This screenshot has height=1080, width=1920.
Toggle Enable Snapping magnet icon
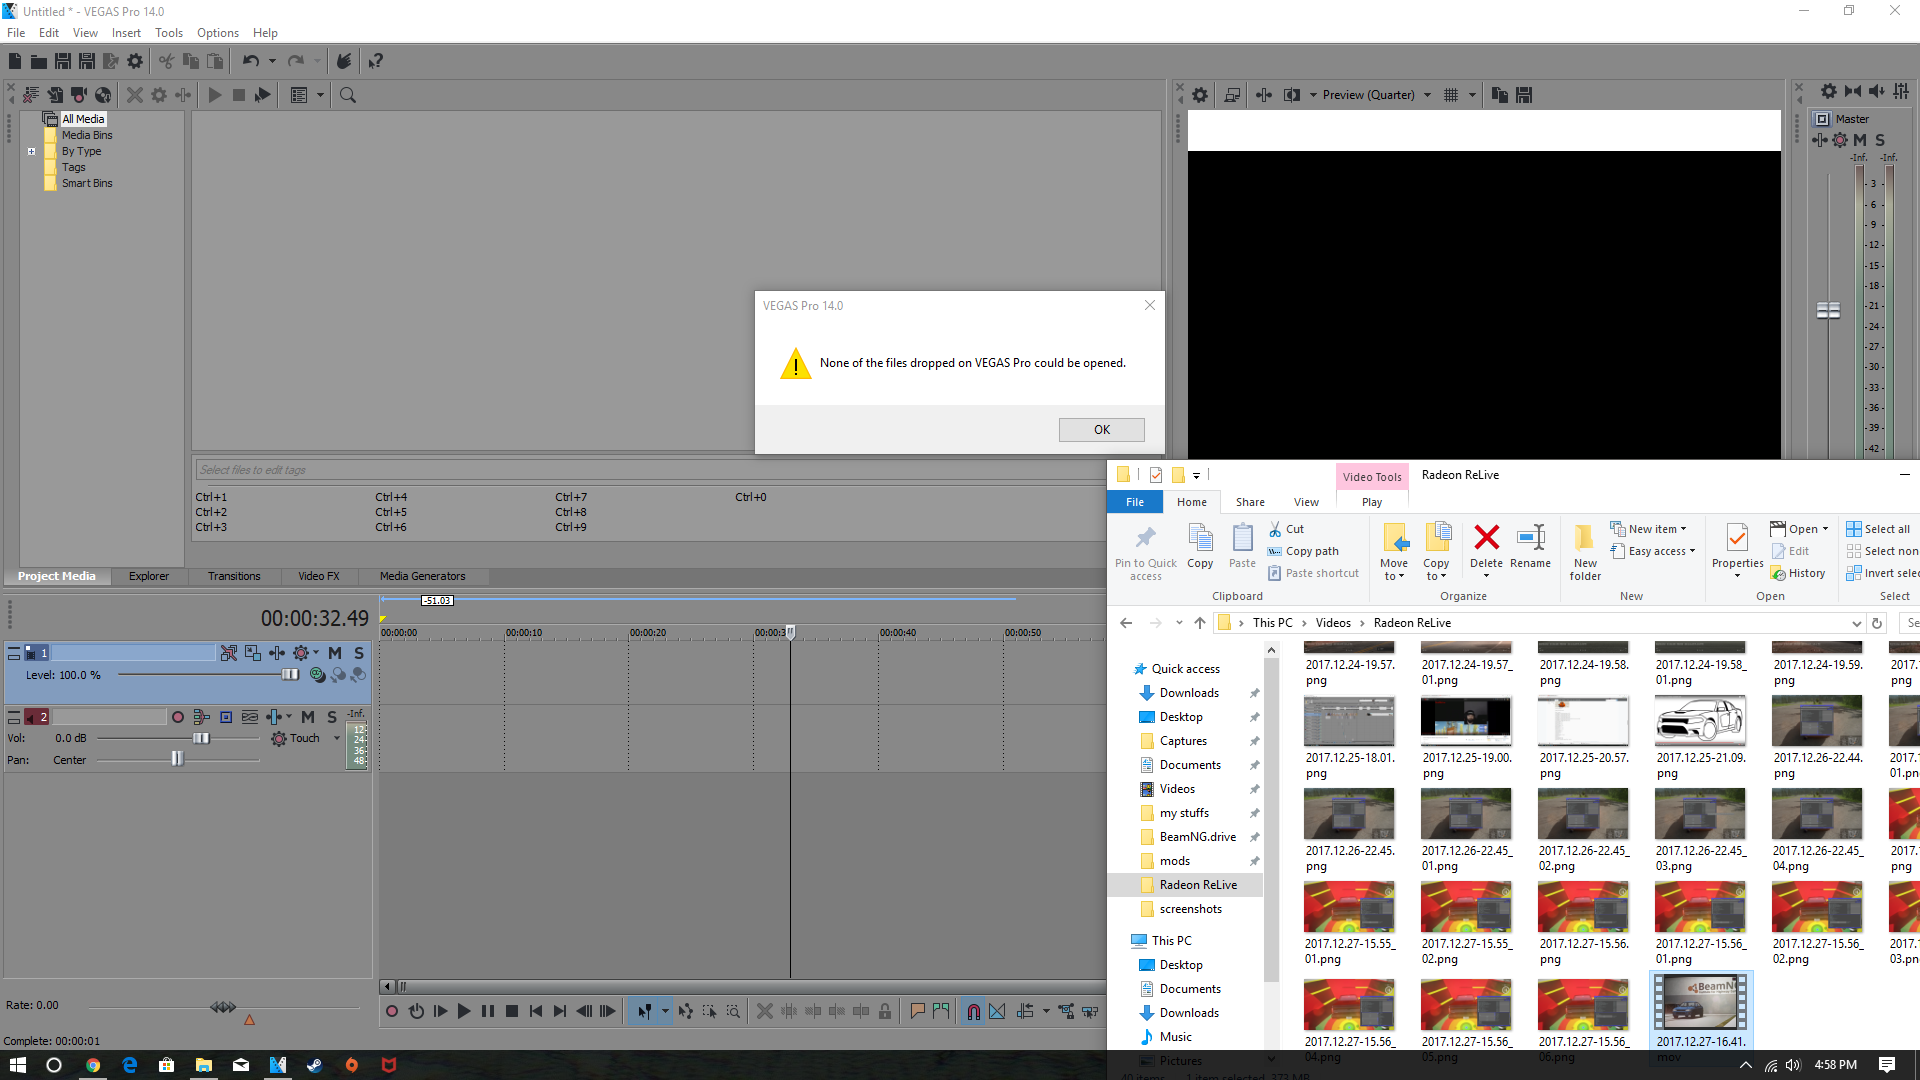tap(973, 1011)
